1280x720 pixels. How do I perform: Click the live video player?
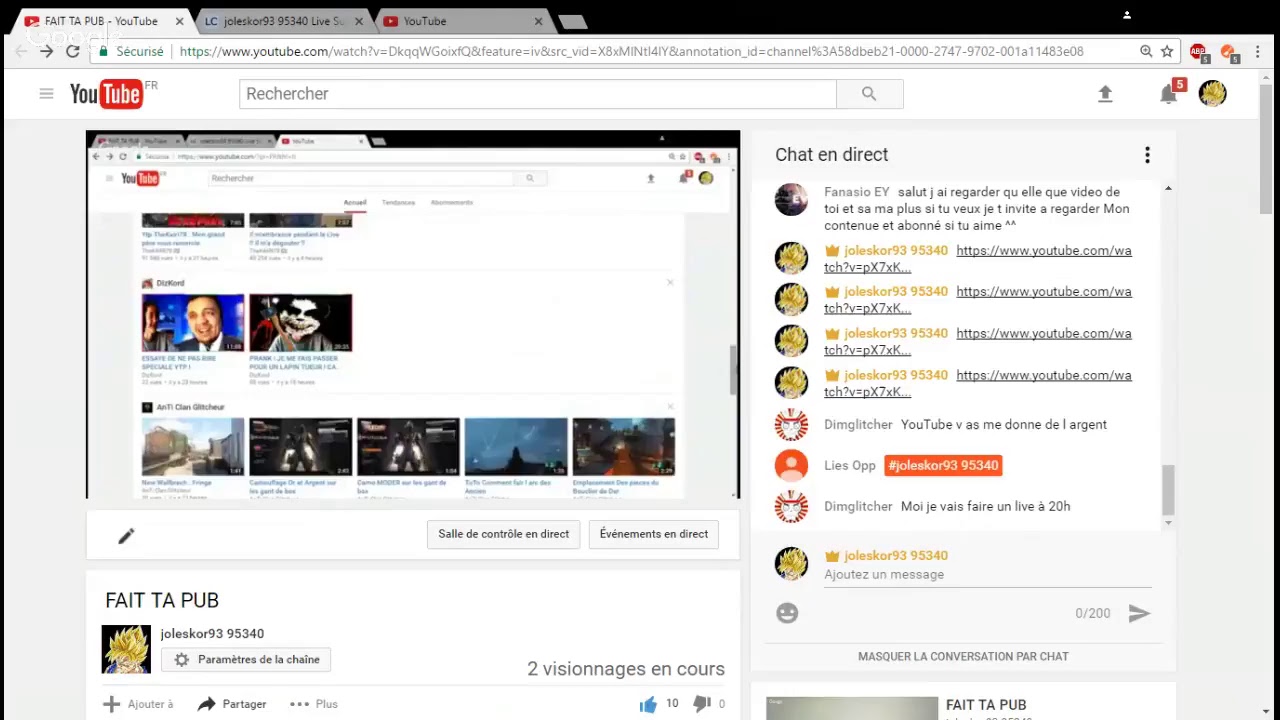(x=413, y=314)
